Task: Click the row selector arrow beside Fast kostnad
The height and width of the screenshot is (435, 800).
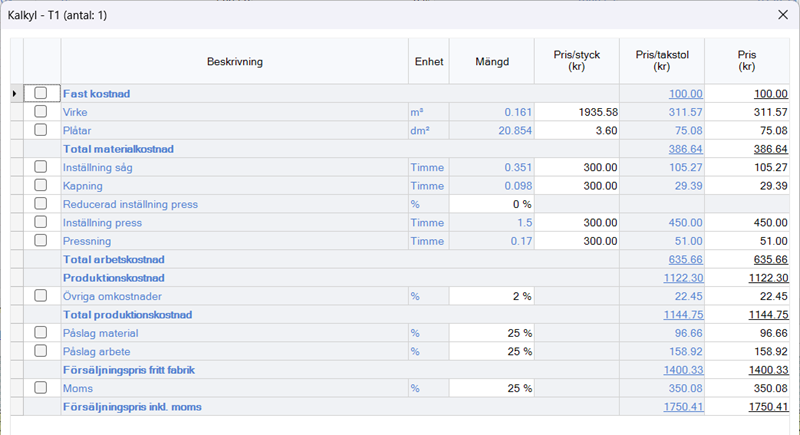Action: click(14, 93)
